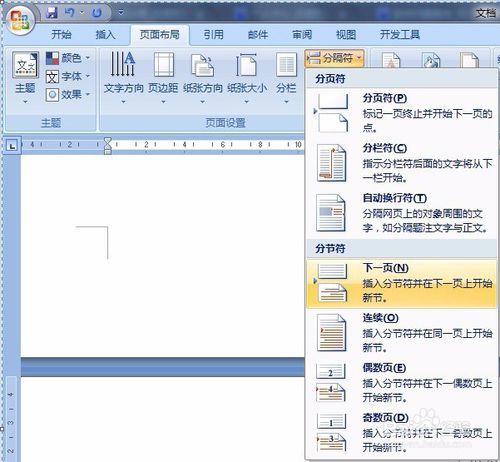Image resolution: width=500 pixels, height=462 pixels.
Task: Select 分栏符 column break option
Action: coord(401,163)
